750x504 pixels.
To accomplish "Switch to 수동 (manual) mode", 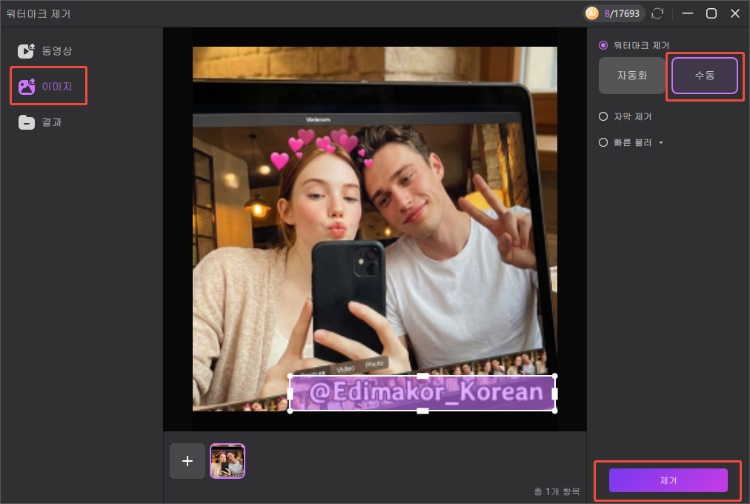I will pyautogui.click(x=704, y=76).
